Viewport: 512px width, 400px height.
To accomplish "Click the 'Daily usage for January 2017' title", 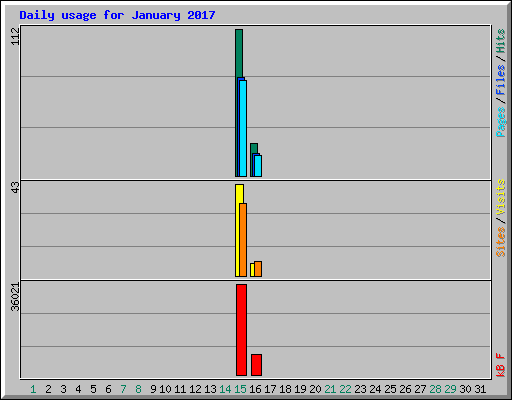I will [117, 15].
